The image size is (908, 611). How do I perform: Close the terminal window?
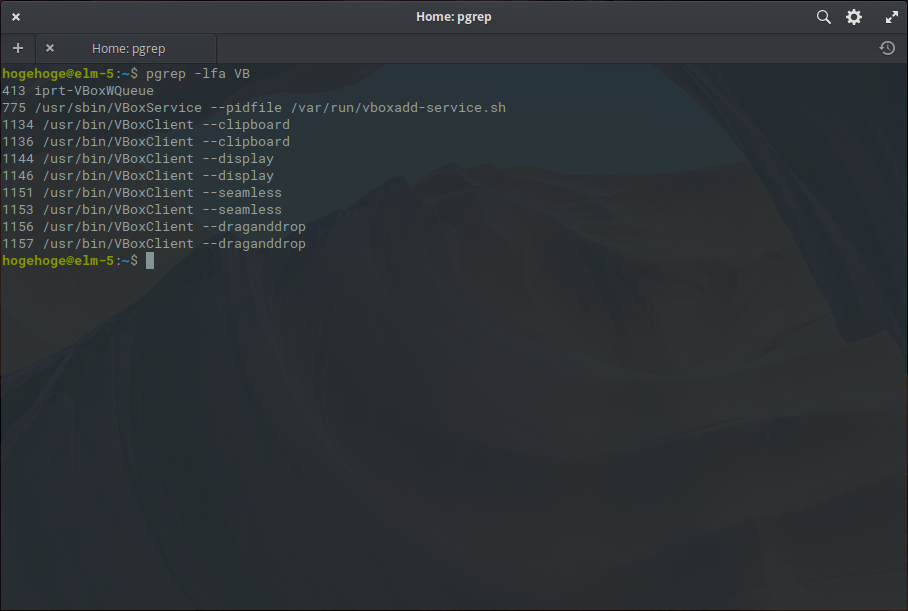pyautogui.click(x=16, y=17)
